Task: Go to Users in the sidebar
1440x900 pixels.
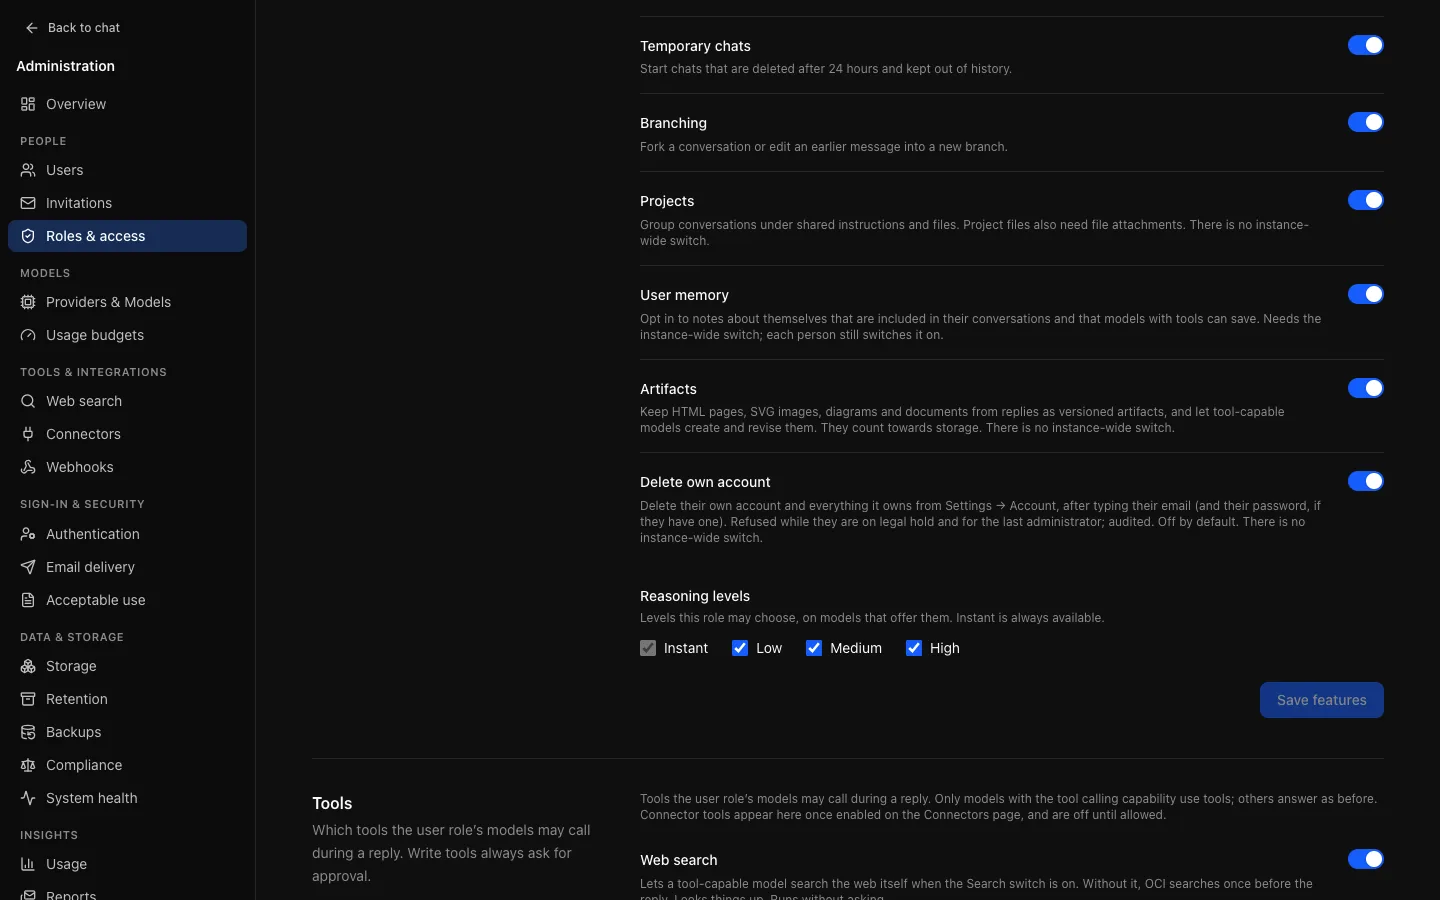Action: 127,170
